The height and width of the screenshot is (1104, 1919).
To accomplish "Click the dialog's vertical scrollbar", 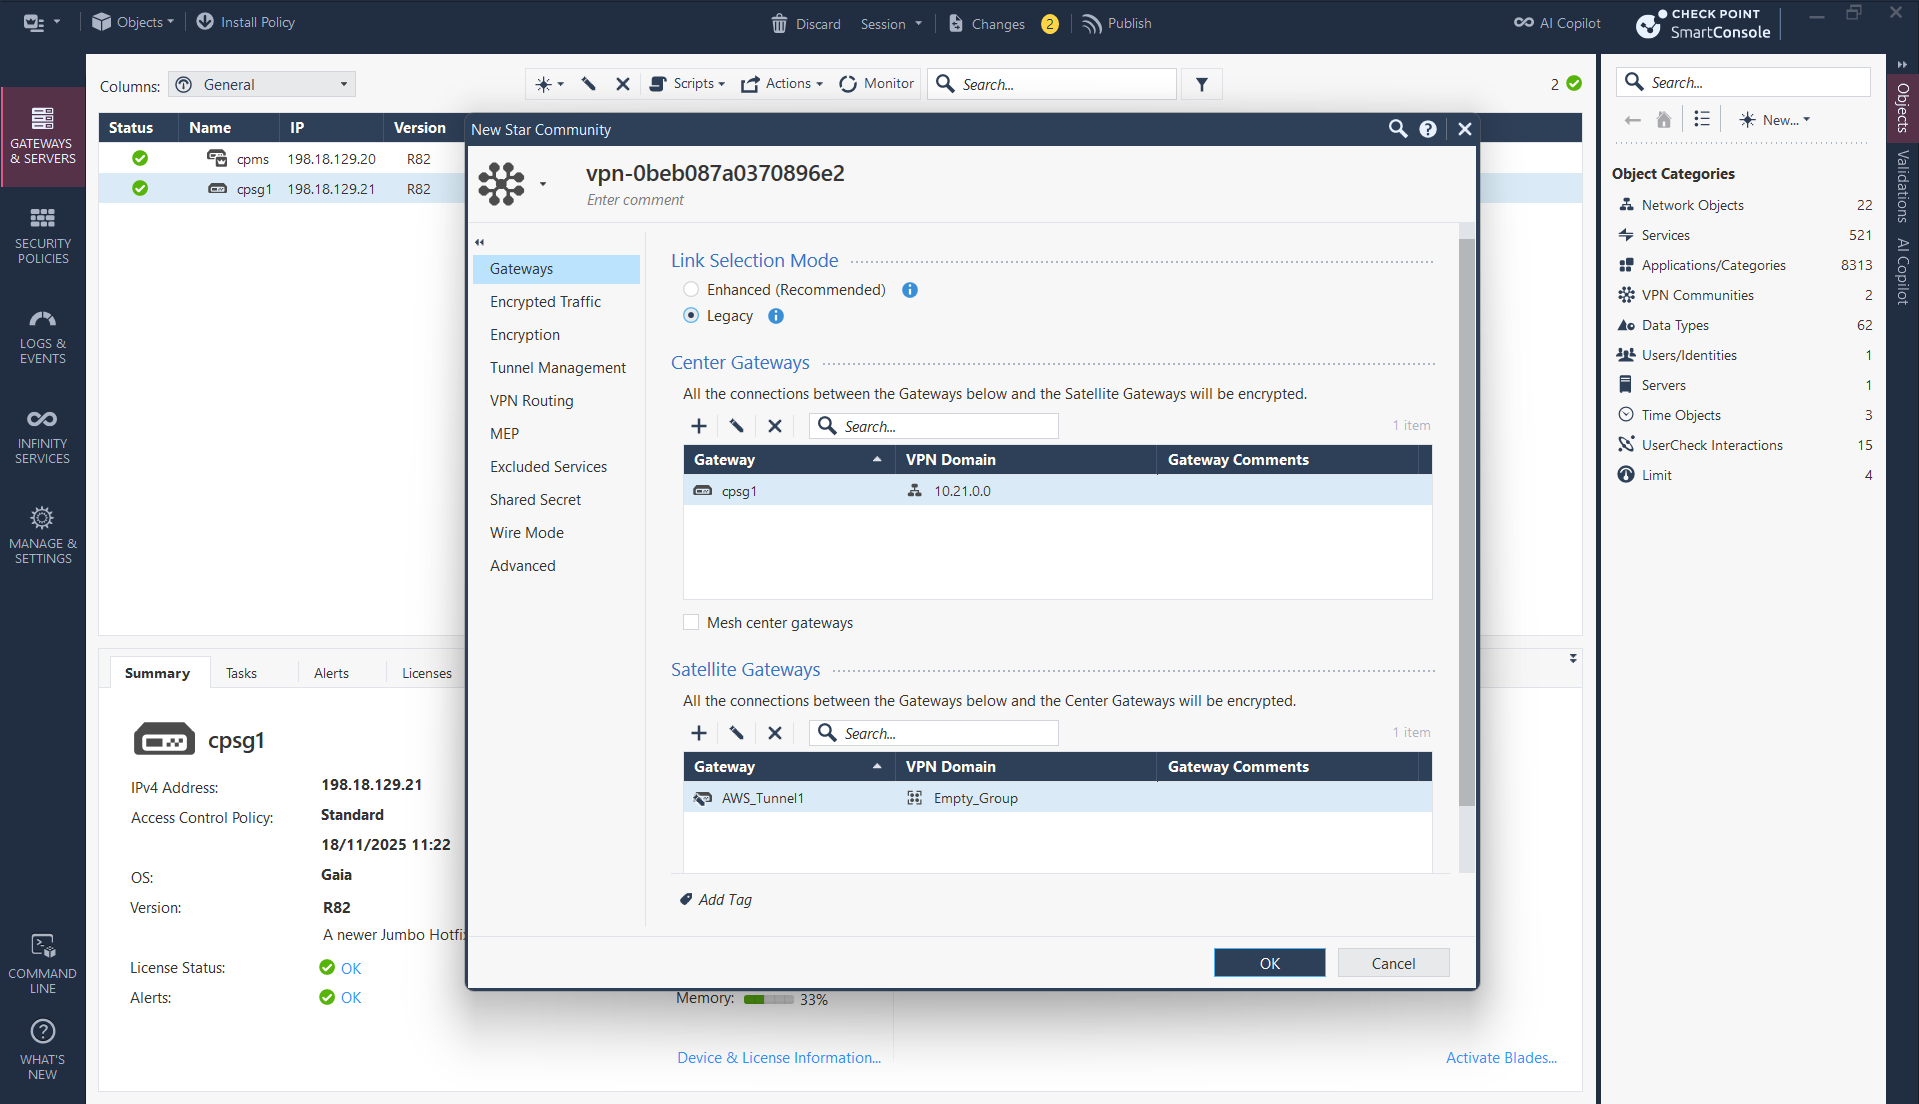I will tap(1466, 520).
